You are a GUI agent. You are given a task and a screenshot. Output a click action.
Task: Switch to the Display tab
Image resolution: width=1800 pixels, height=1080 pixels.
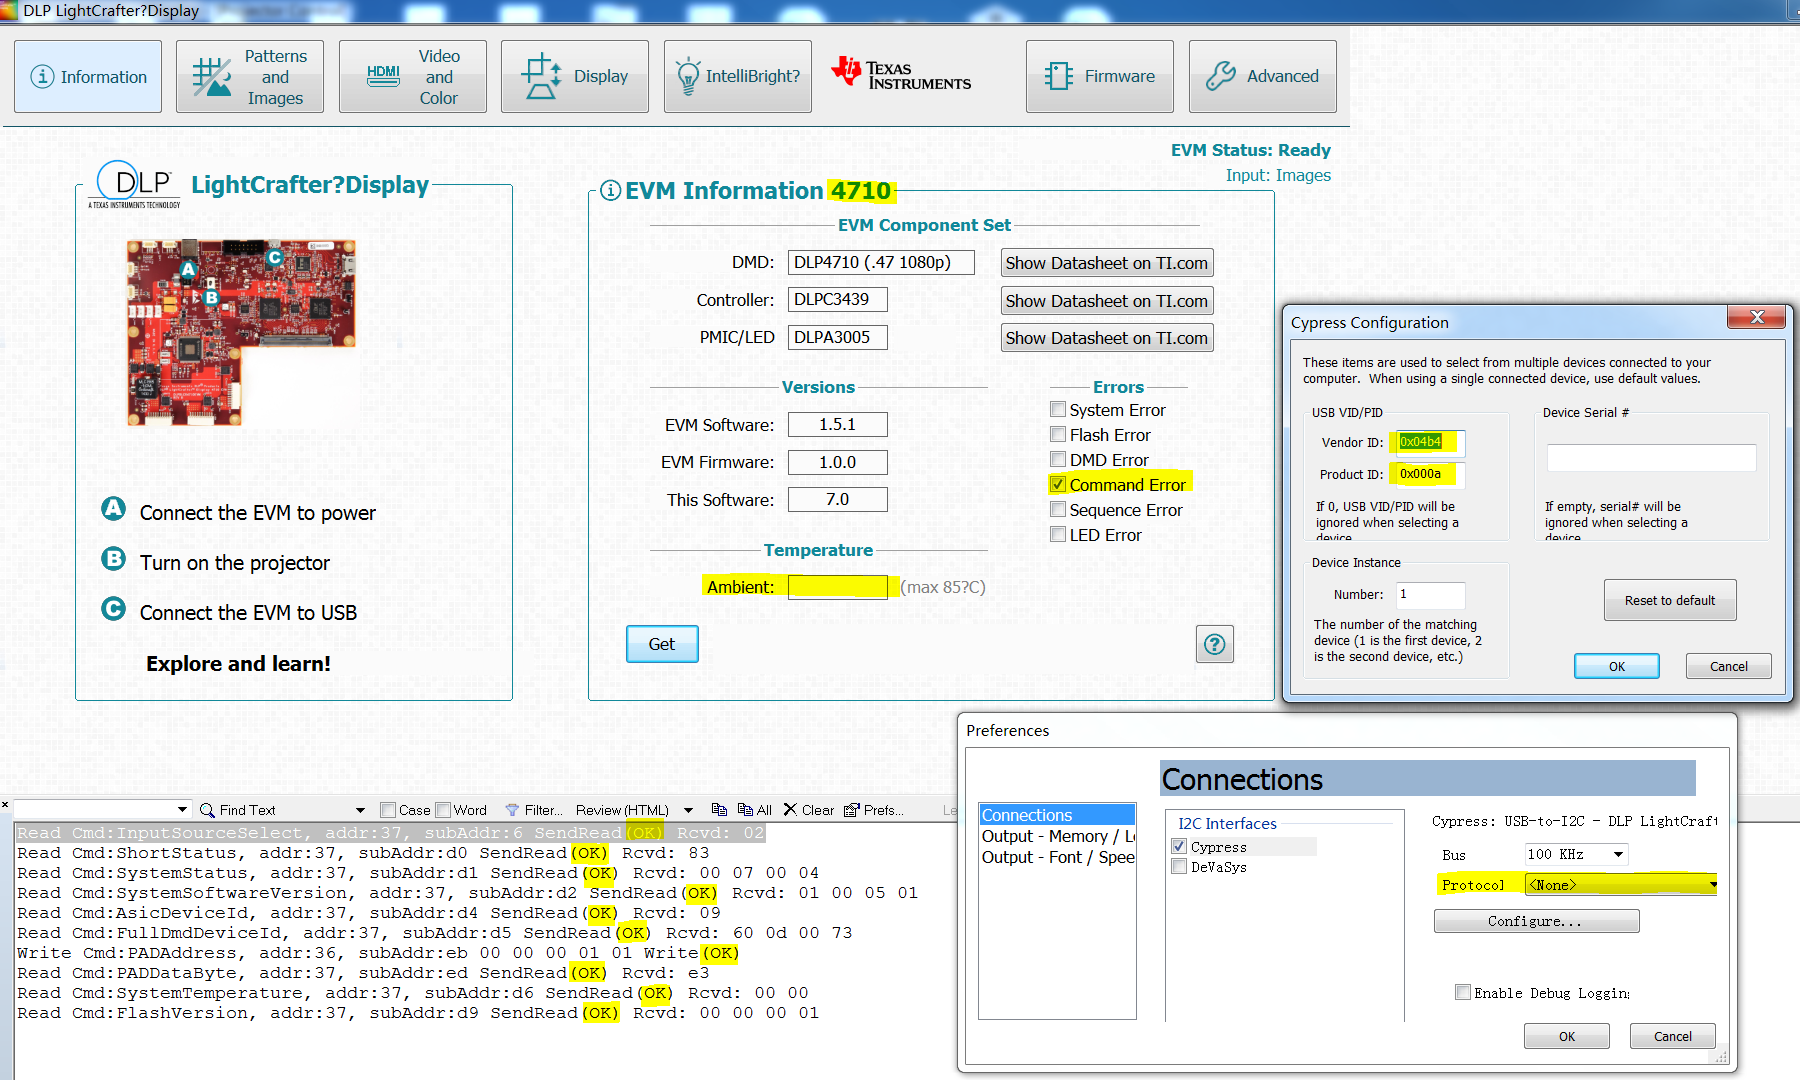point(575,76)
